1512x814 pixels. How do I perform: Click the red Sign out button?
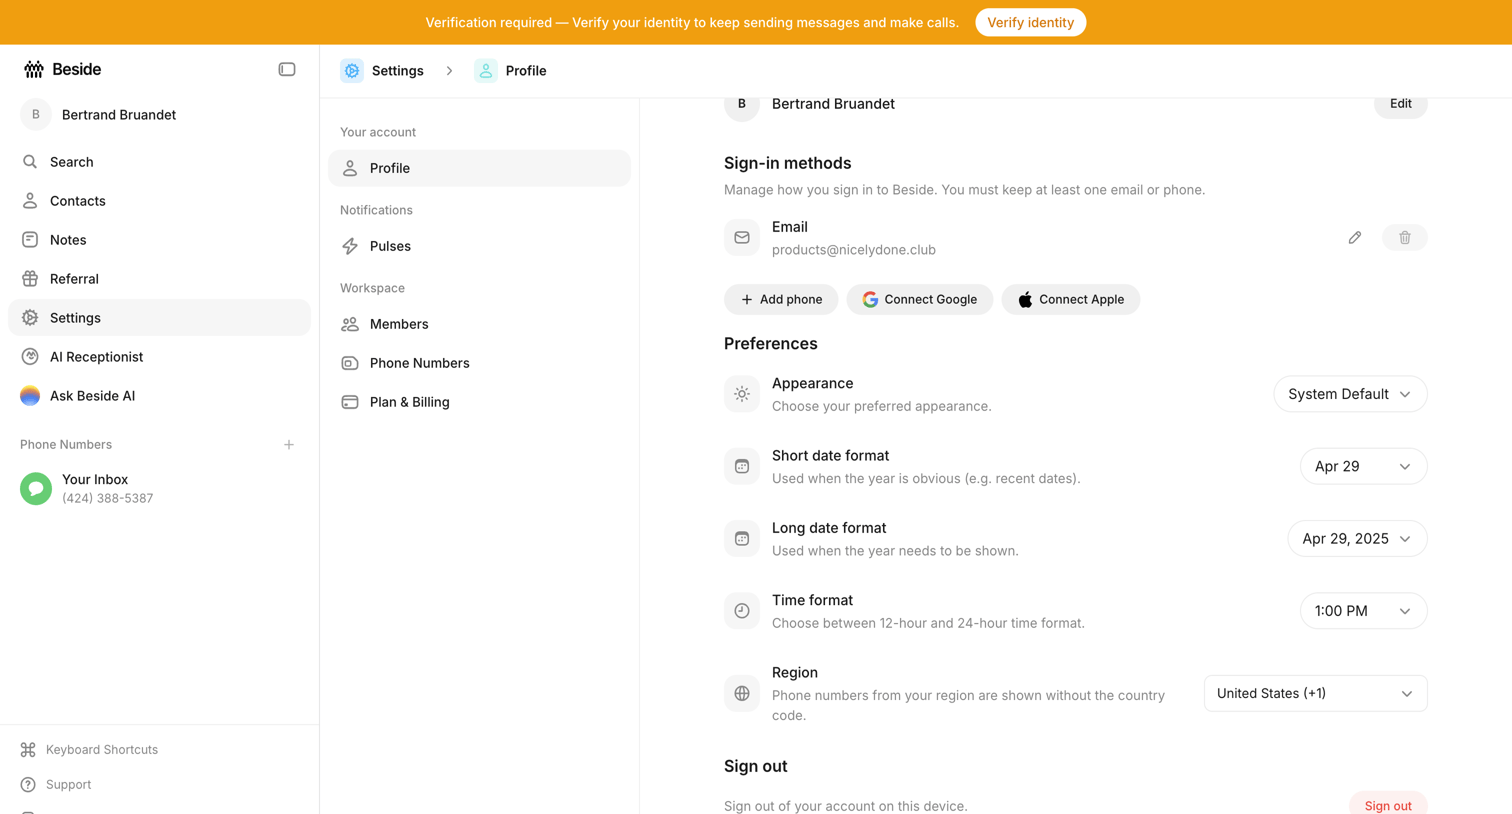coord(1388,804)
